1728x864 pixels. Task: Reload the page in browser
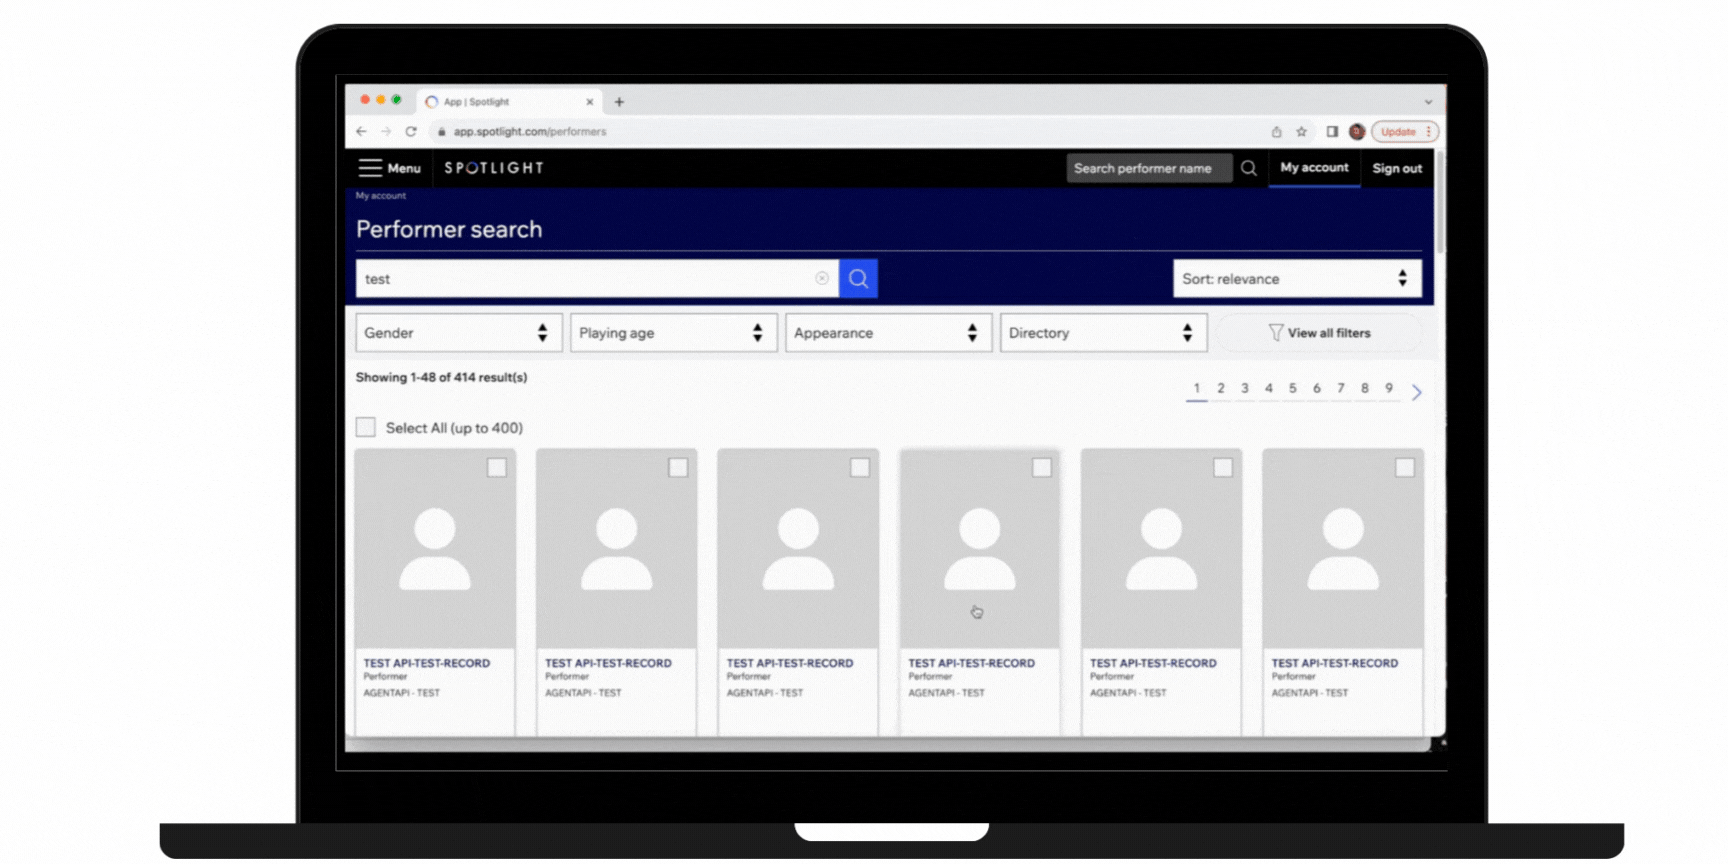[411, 131]
